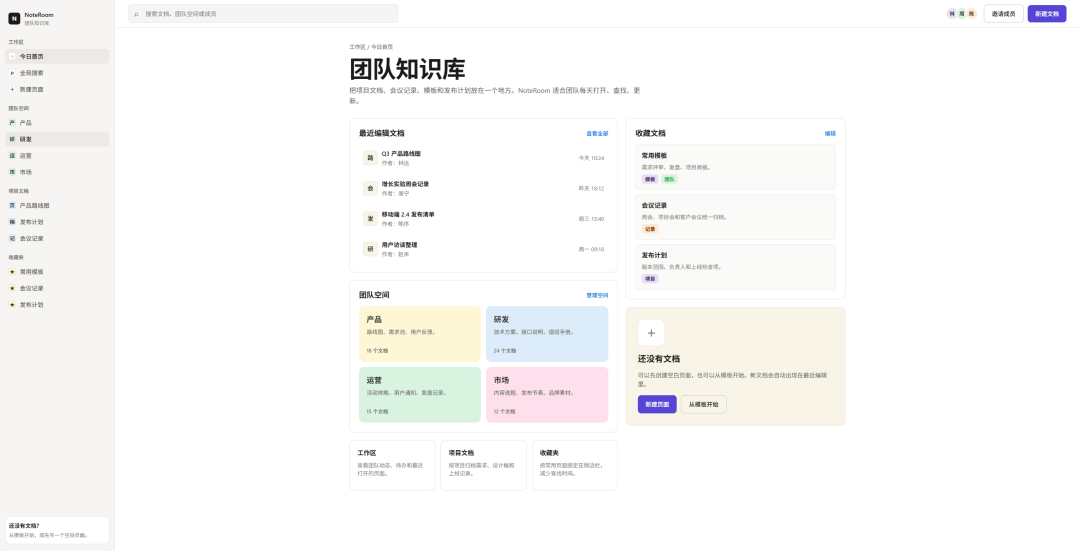Click the plus tile in 还没有文档 card
1080x551 pixels.
[x=651, y=333]
